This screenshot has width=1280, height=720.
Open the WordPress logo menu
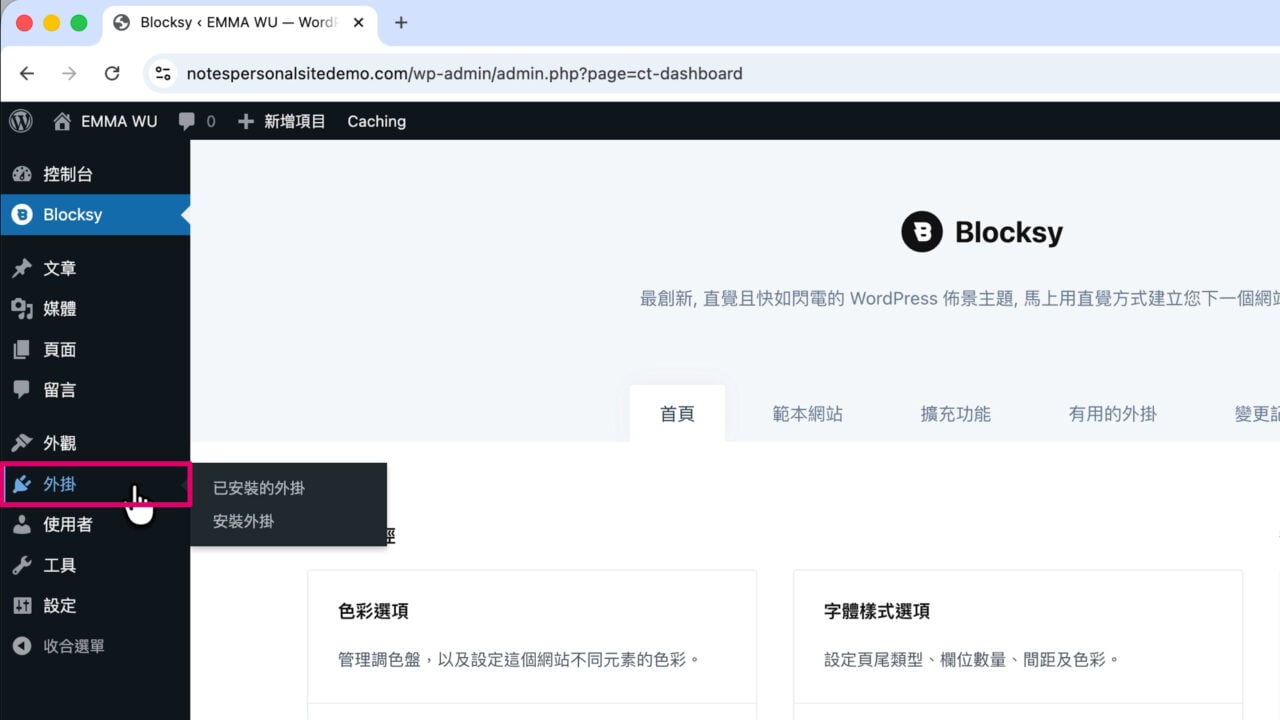[21, 121]
